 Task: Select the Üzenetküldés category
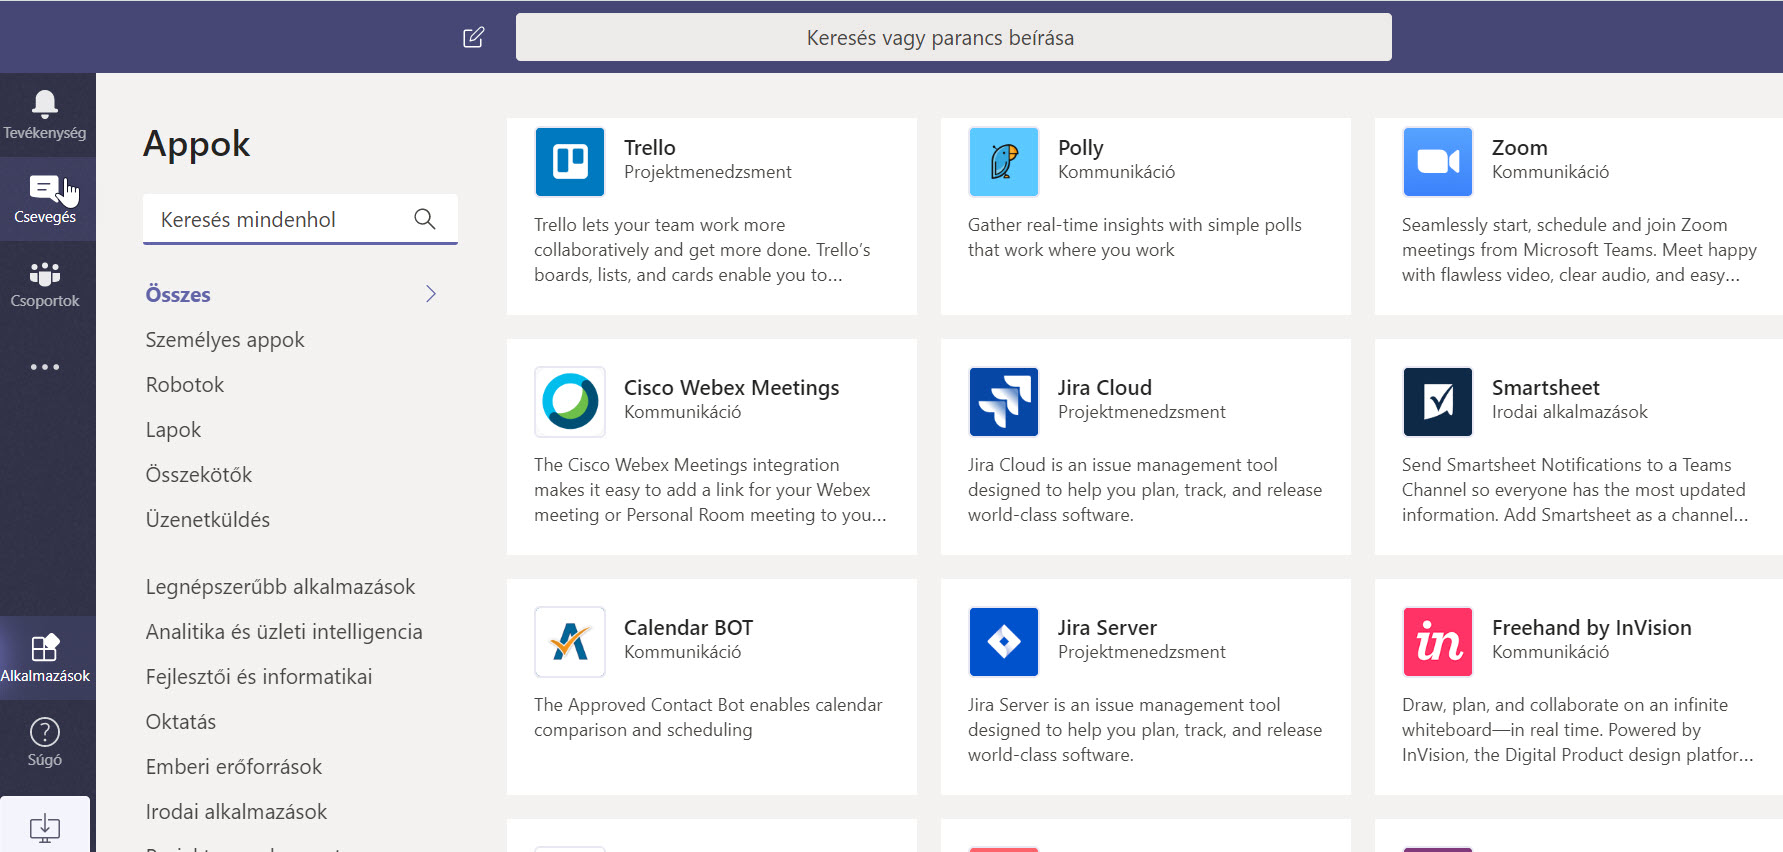click(x=208, y=520)
